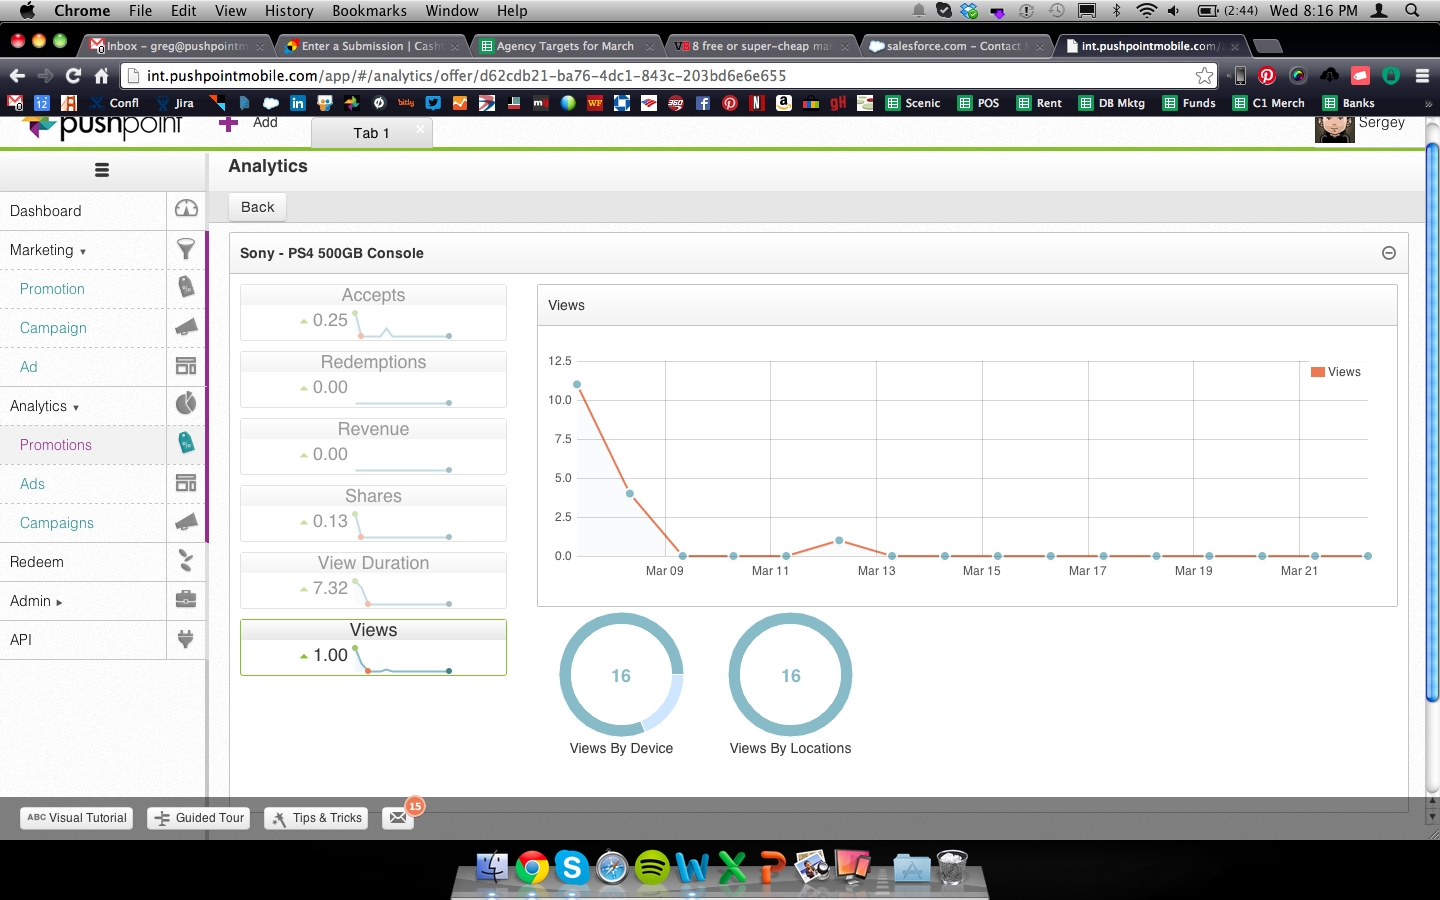The height and width of the screenshot is (900, 1440).
Task: Start the Guided Tour
Action: coord(199,818)
